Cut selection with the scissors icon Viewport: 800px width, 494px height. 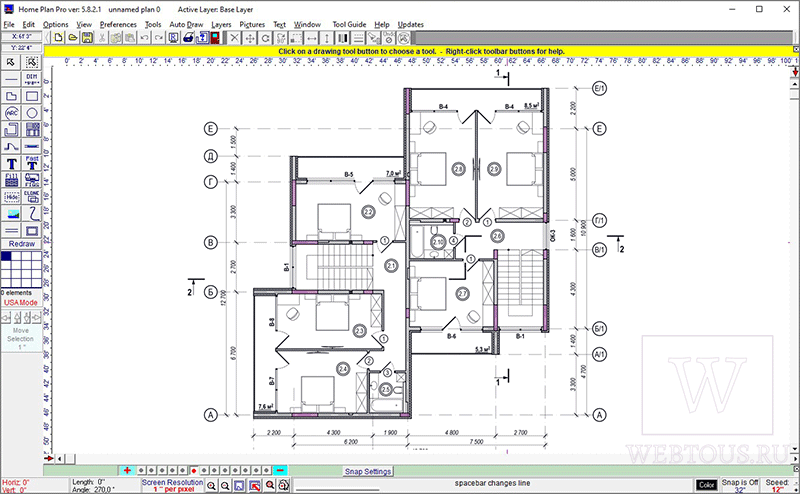click(102, 38)
